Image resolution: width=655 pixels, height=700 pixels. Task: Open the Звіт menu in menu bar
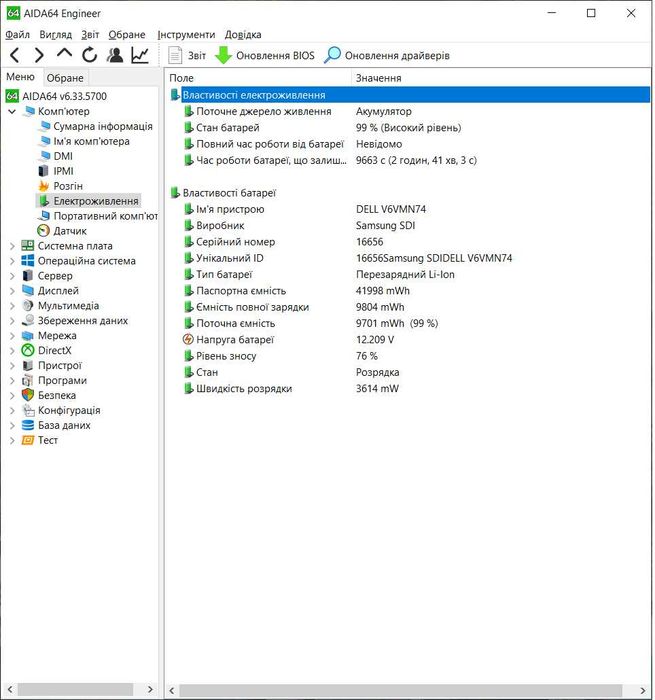coord(90,34)
